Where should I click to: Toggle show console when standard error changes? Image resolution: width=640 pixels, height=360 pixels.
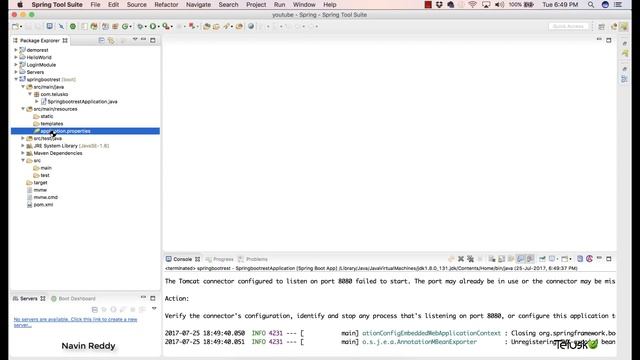(x=530, y=259)
